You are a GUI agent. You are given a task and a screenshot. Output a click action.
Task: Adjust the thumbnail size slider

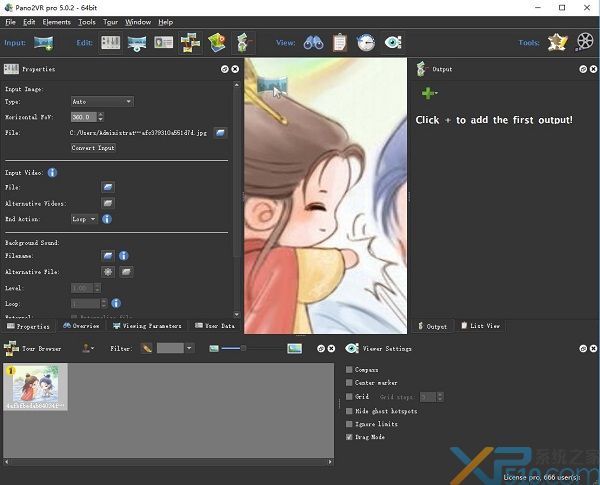tap(243, 348)
